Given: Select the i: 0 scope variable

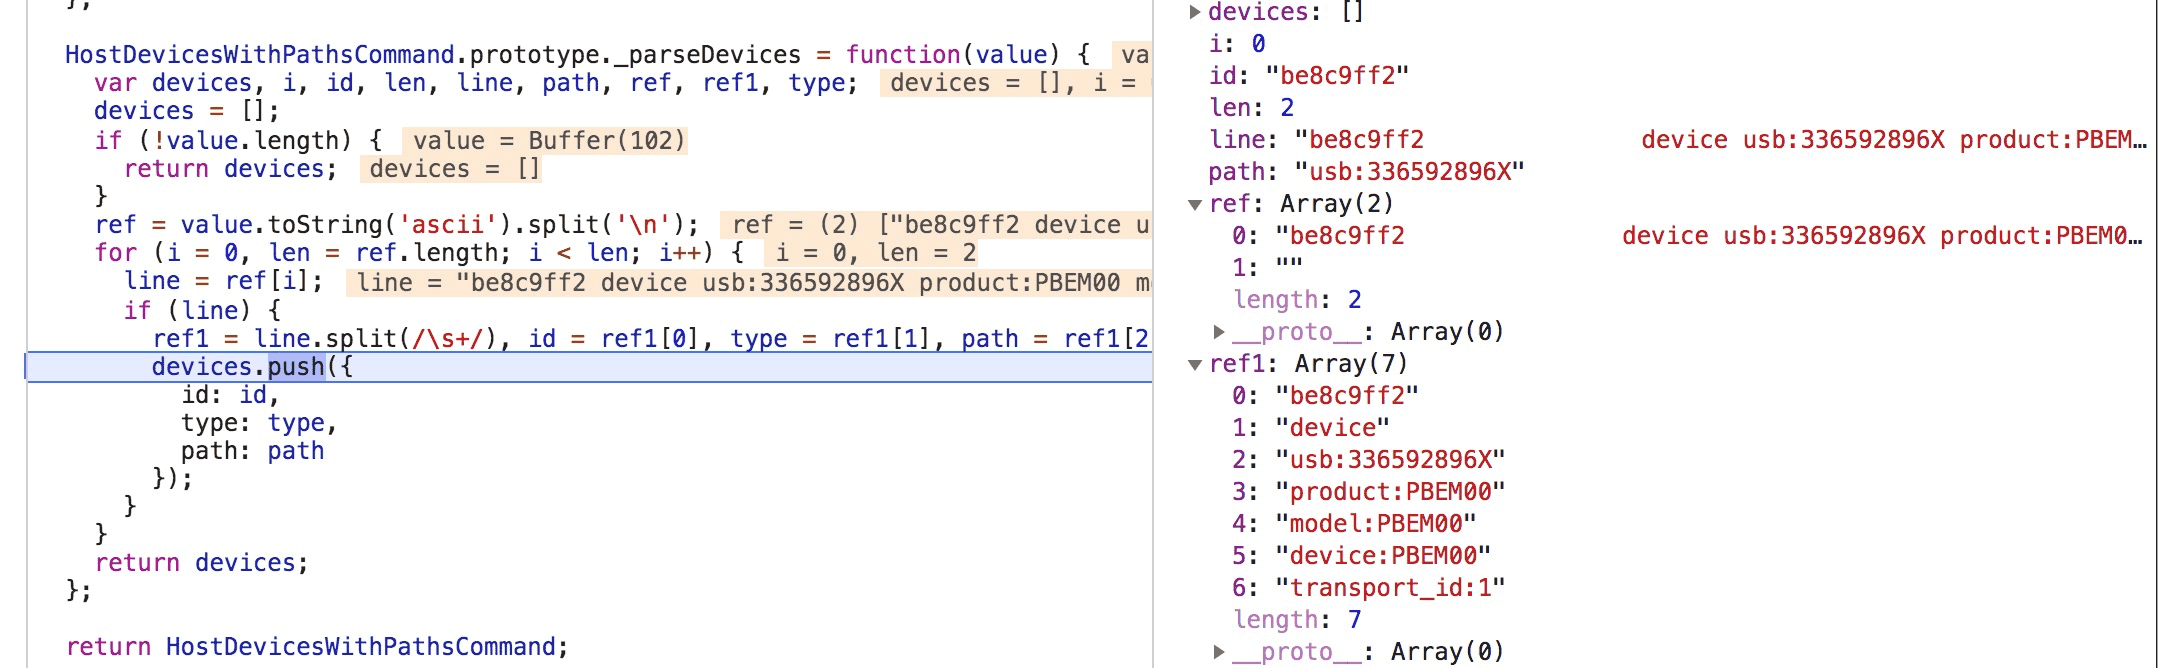Looking at the screenshot, I should (x=1237, y=44).
